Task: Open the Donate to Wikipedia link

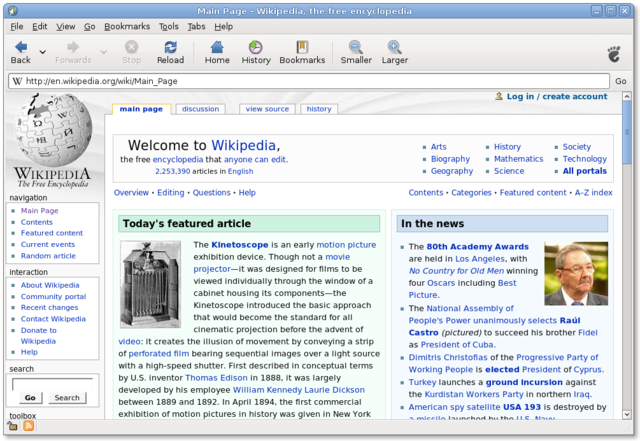Action: tap(39, 336)
